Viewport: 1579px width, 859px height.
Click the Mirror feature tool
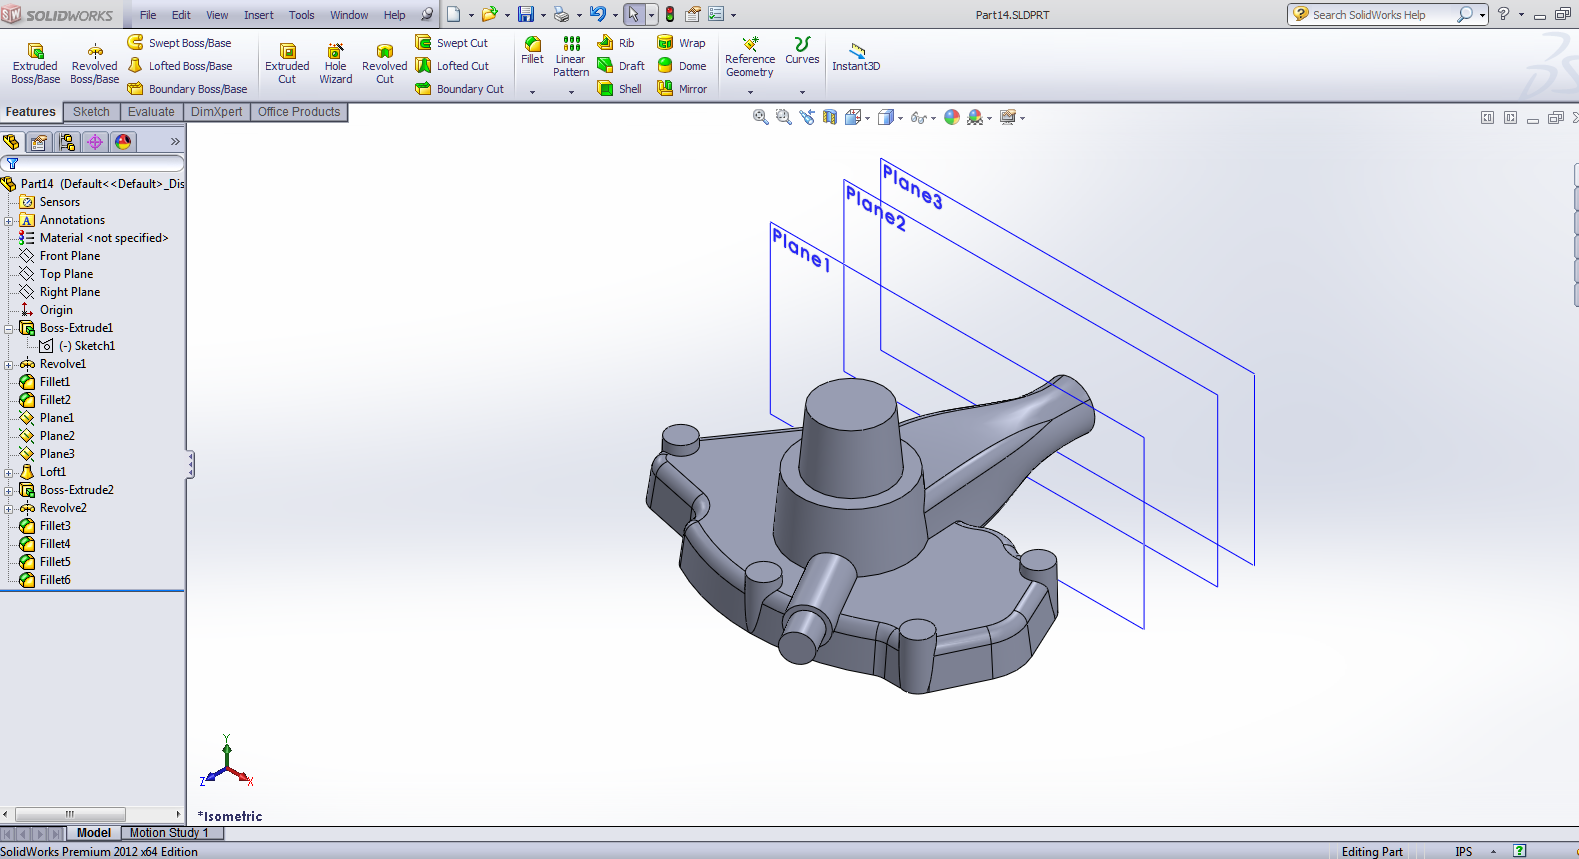(x=682, y=89)
